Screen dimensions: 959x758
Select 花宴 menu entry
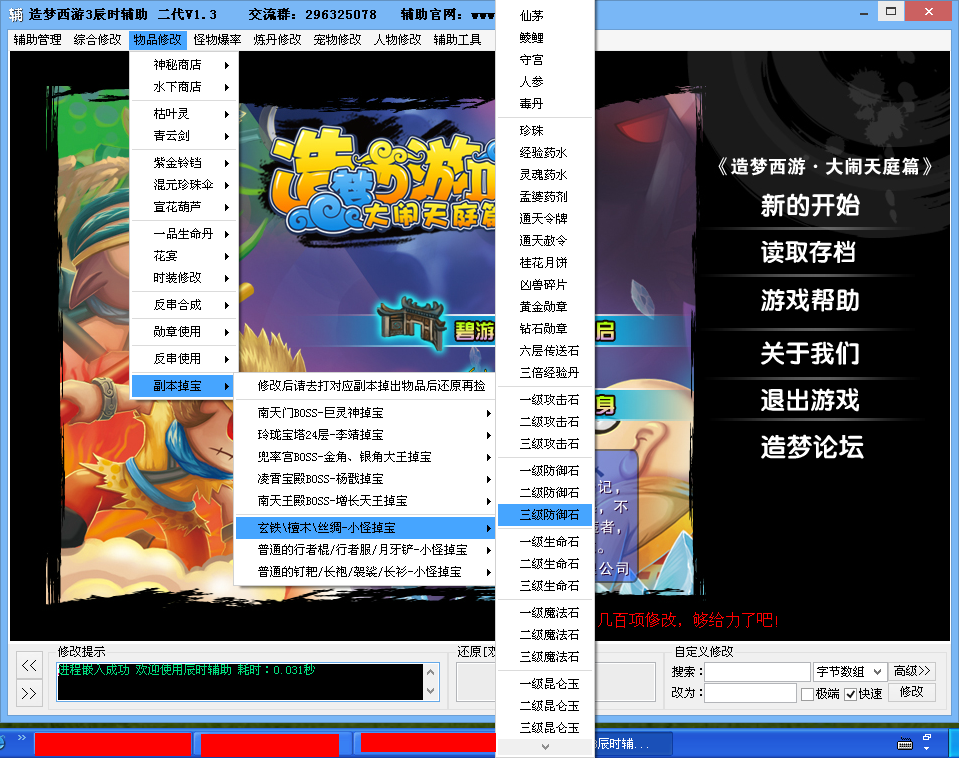click(184, 256)
